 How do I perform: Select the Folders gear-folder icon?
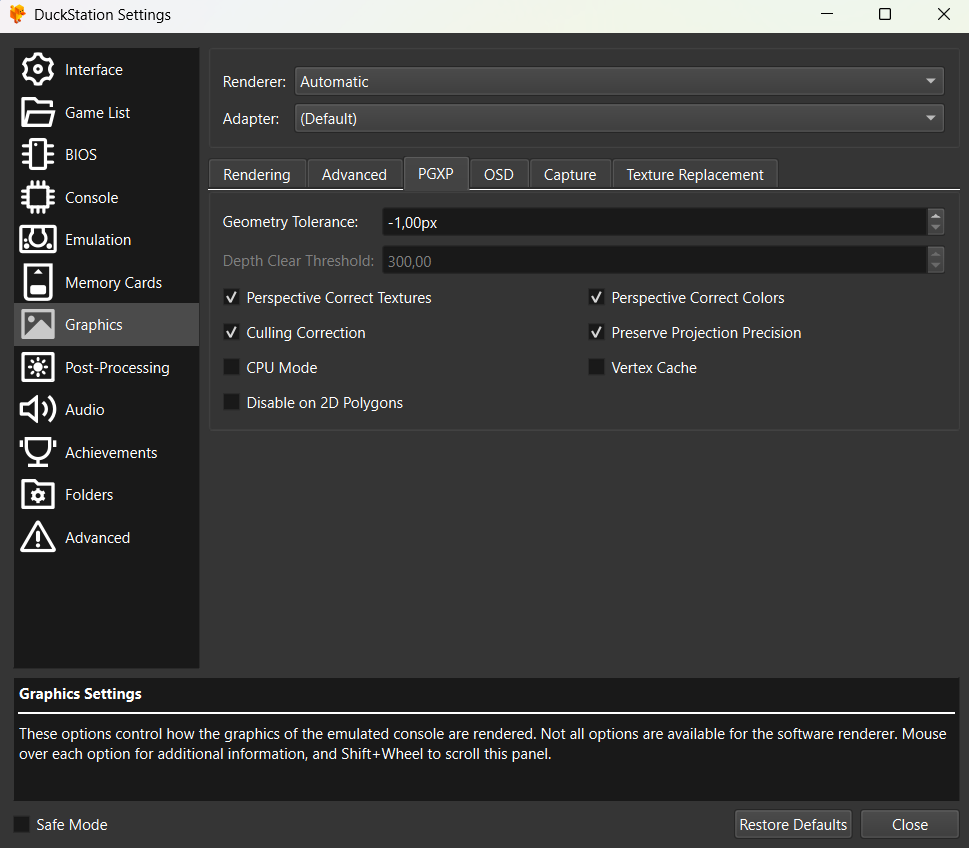point(38,494)
